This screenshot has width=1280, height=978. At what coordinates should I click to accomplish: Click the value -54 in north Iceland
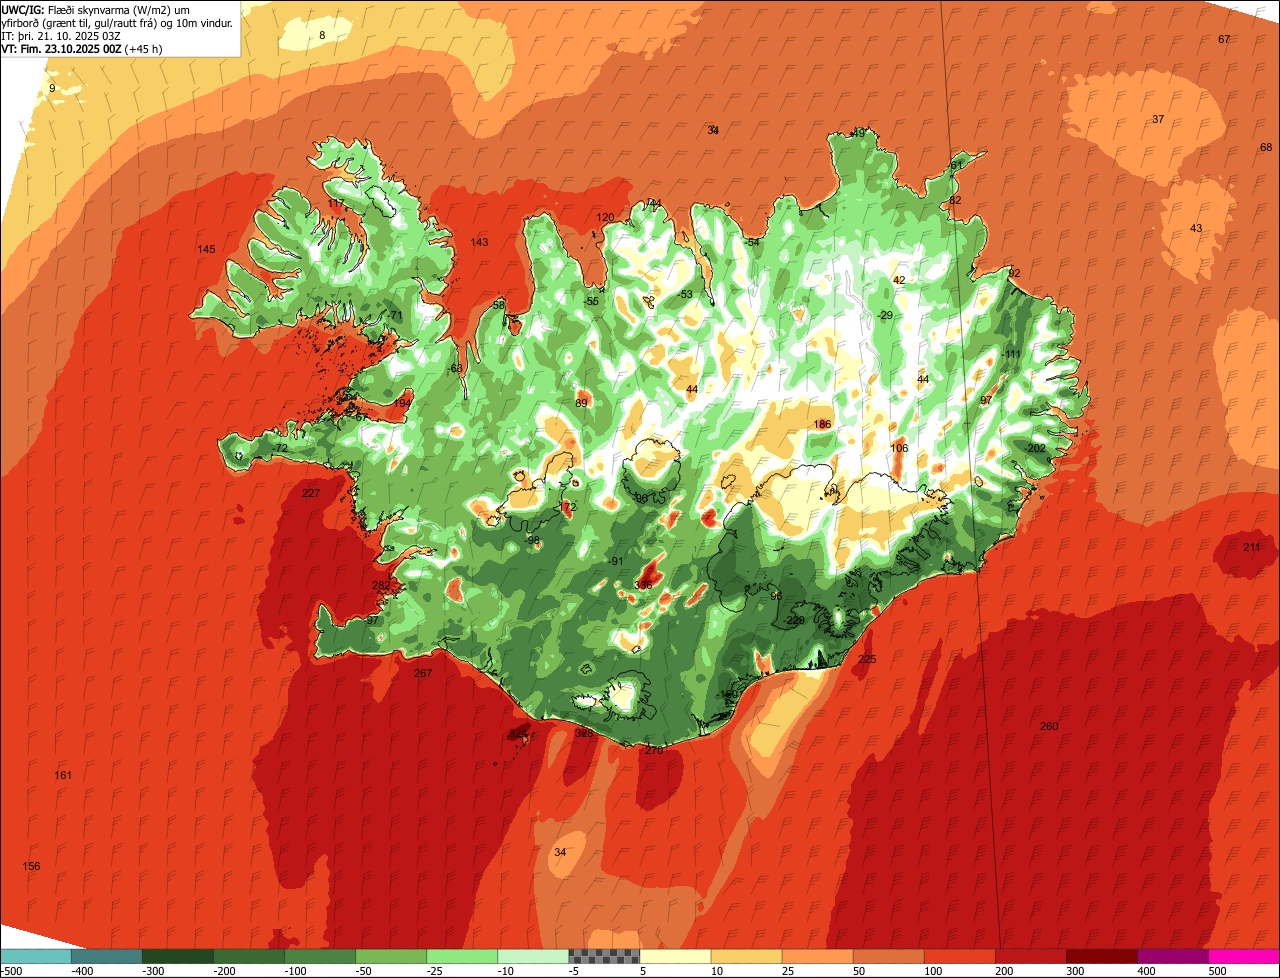coord(752,243)
